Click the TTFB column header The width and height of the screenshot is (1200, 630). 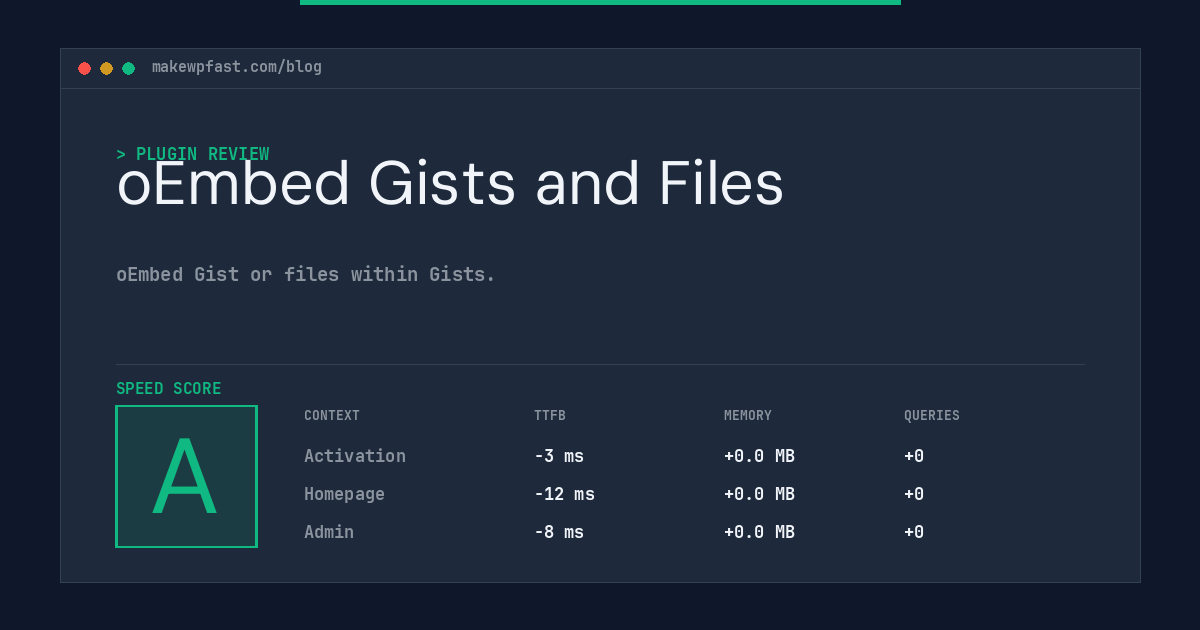[x=550, y=415]
